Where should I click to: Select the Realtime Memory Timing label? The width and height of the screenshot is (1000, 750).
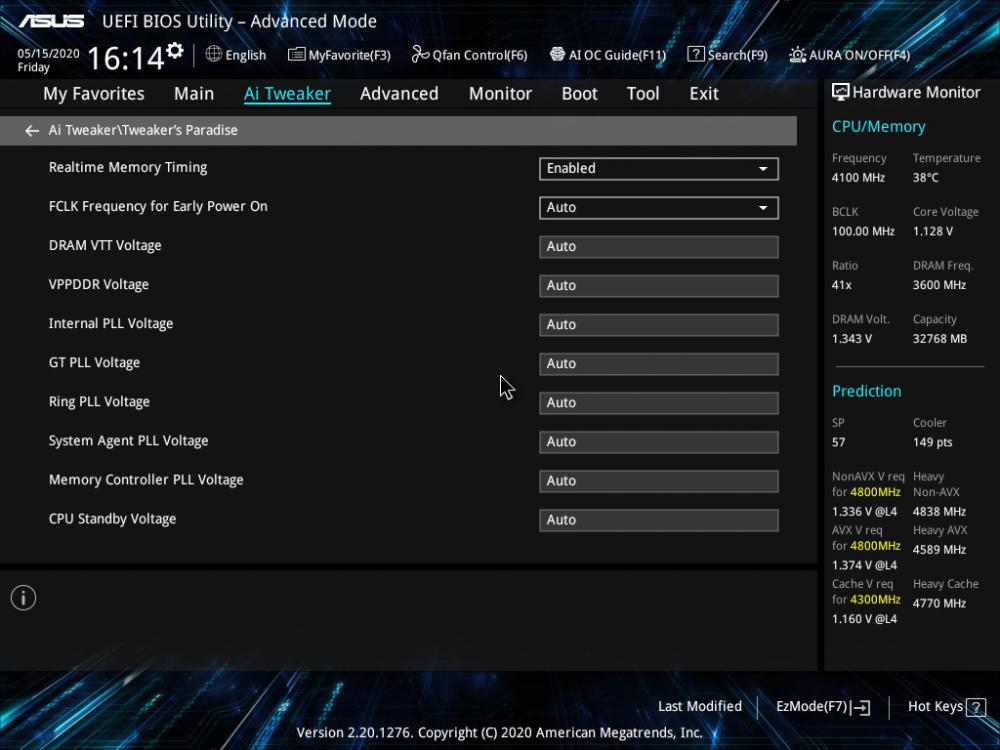tap(128, 168)
